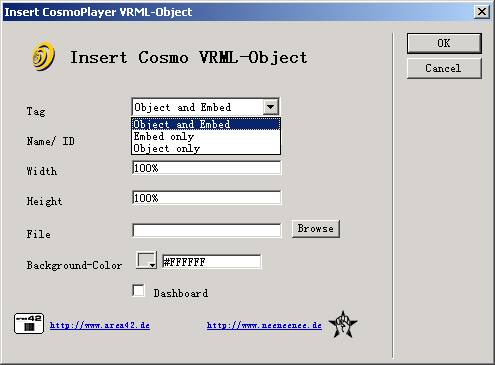
Task: Open the http://www.neeneenee.de link
Action: pyautogui.click(x=264, y=325)
